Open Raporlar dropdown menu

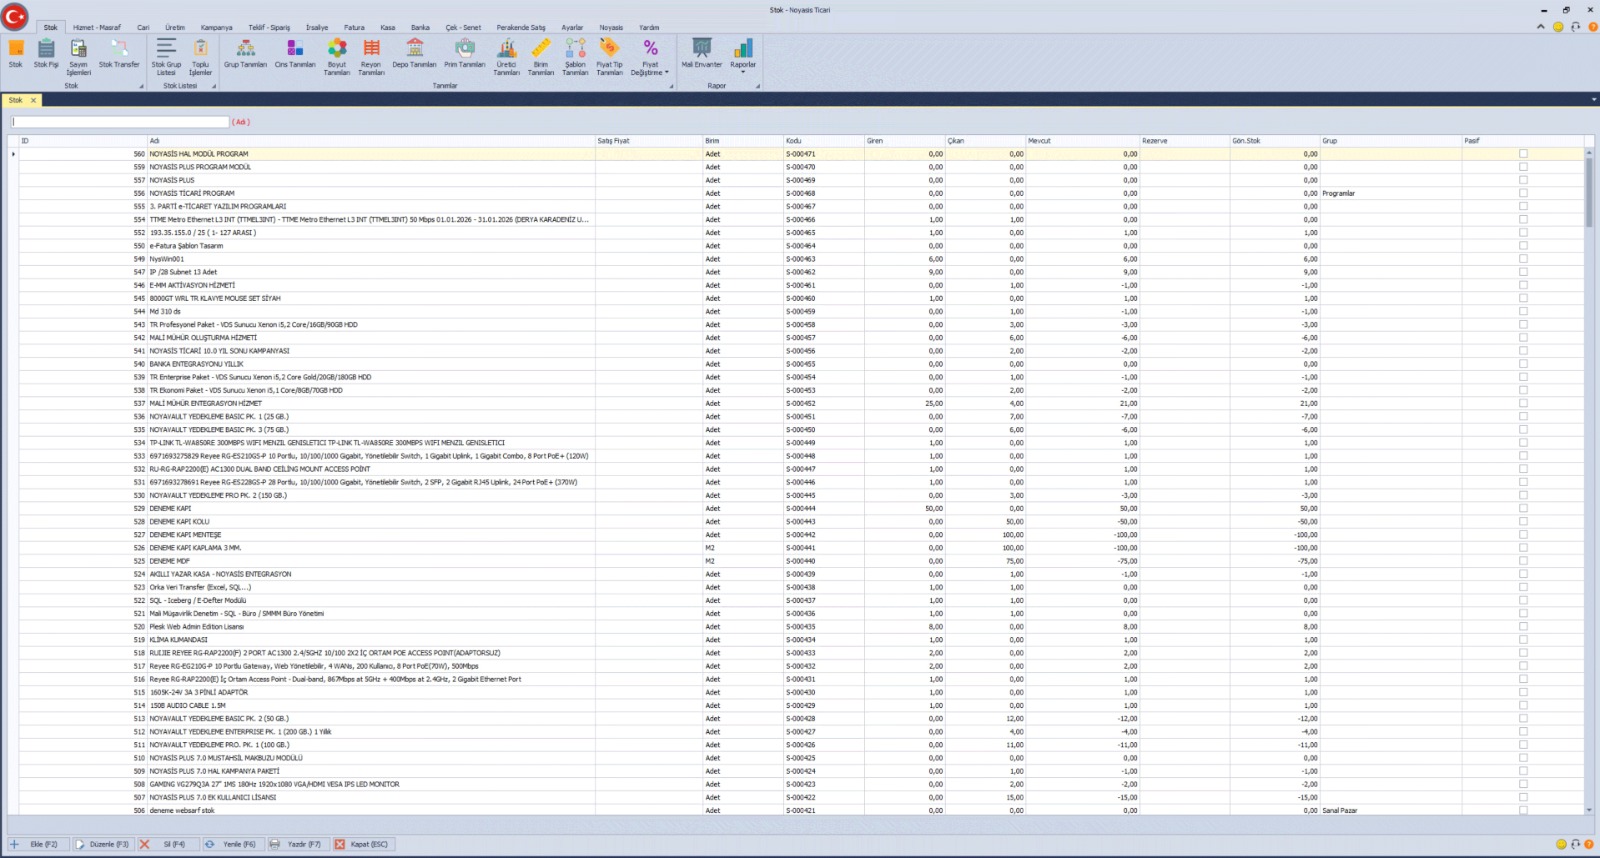click(743, 58)
